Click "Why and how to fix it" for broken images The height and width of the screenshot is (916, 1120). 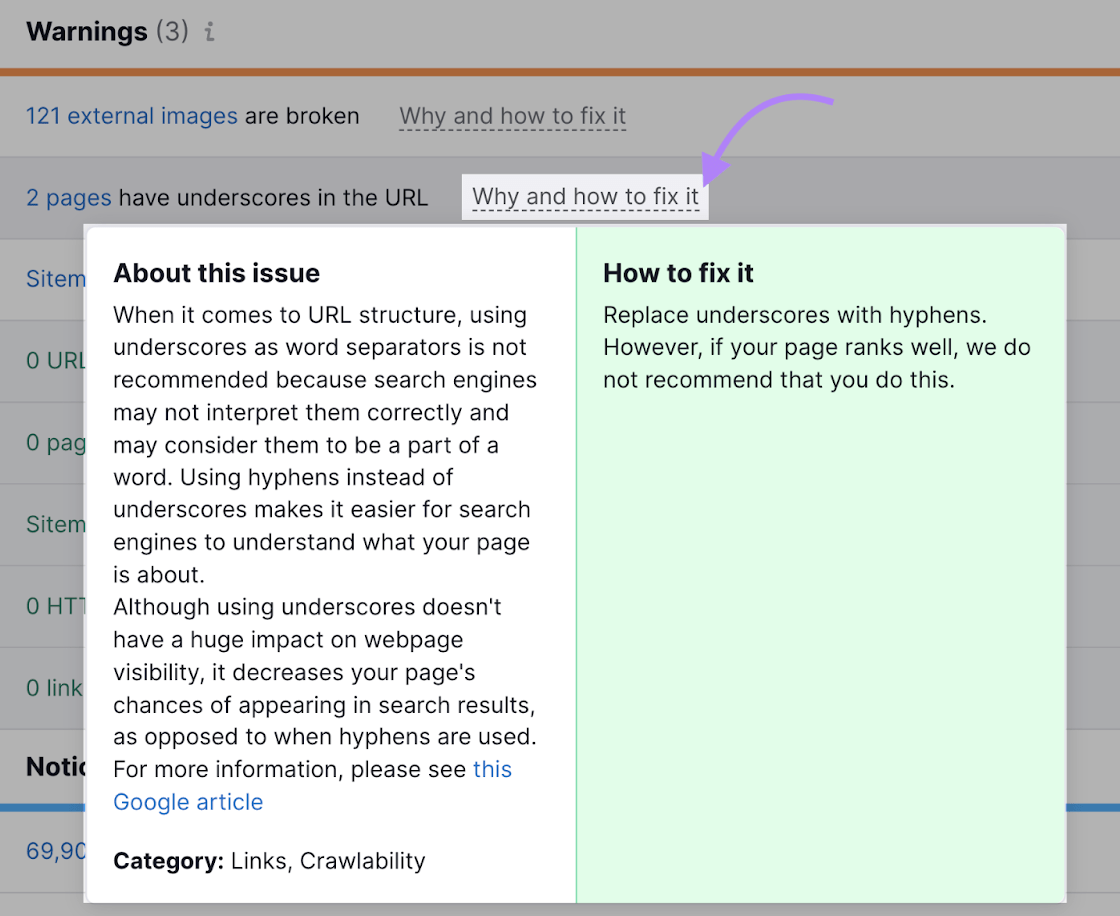(x=512, y=116)
